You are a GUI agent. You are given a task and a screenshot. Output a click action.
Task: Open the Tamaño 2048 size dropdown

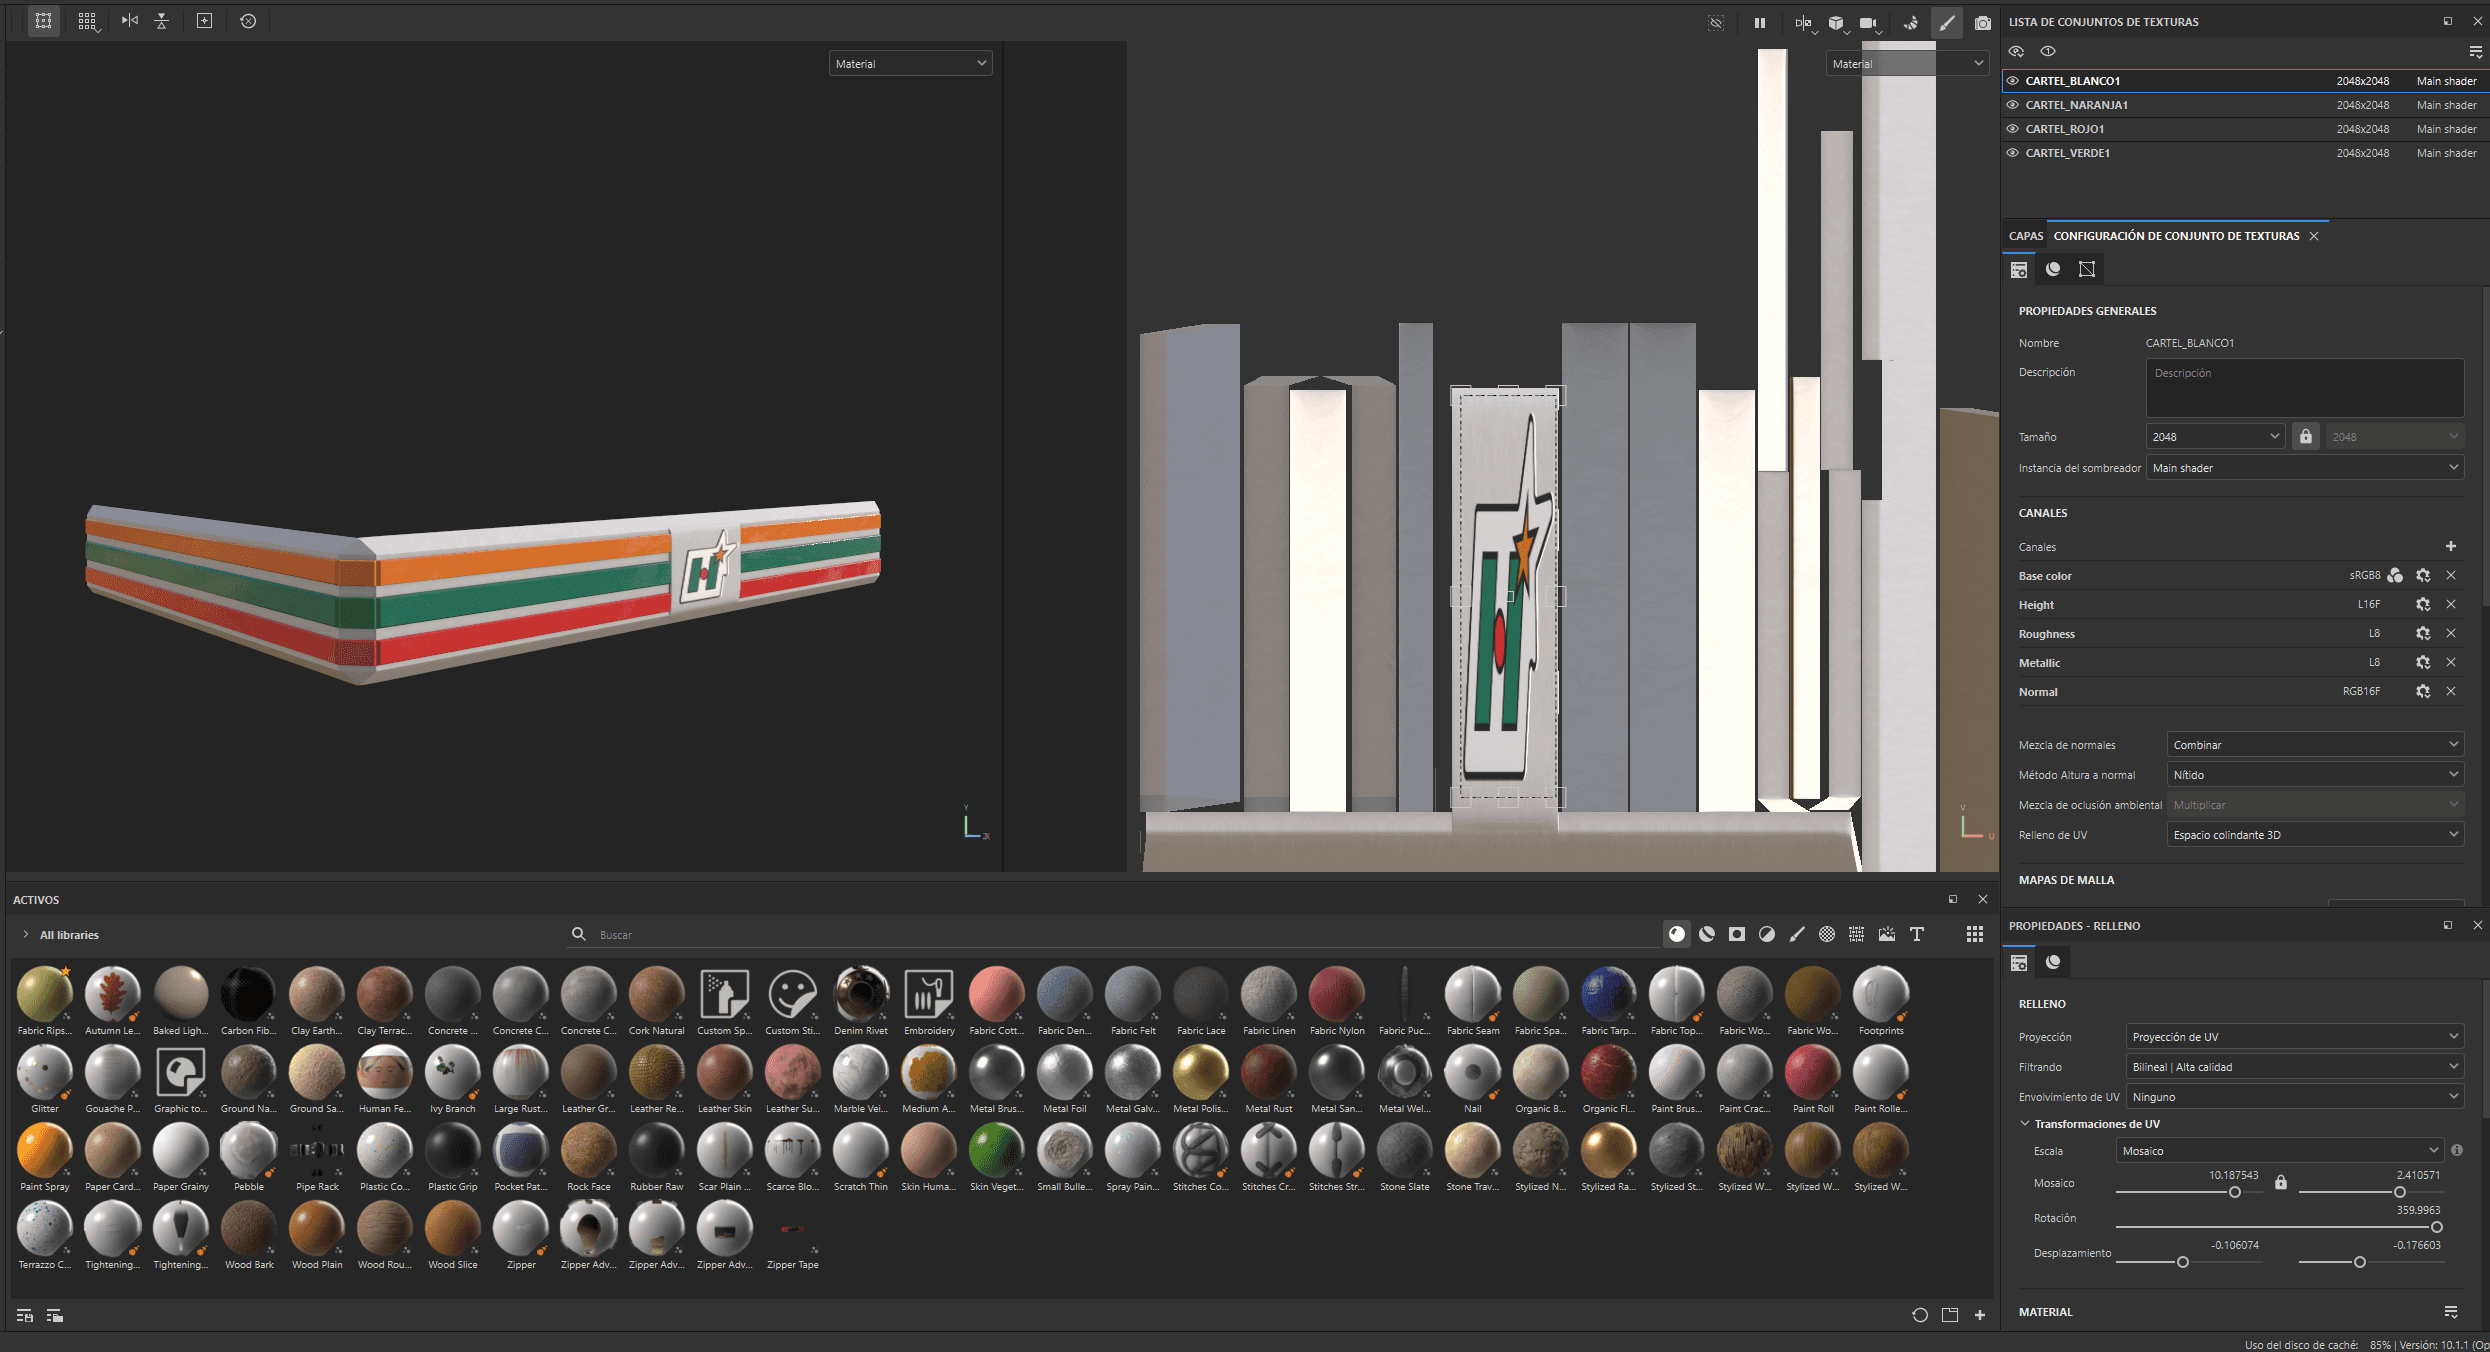pyautogui.click(x=2215, y=437)
